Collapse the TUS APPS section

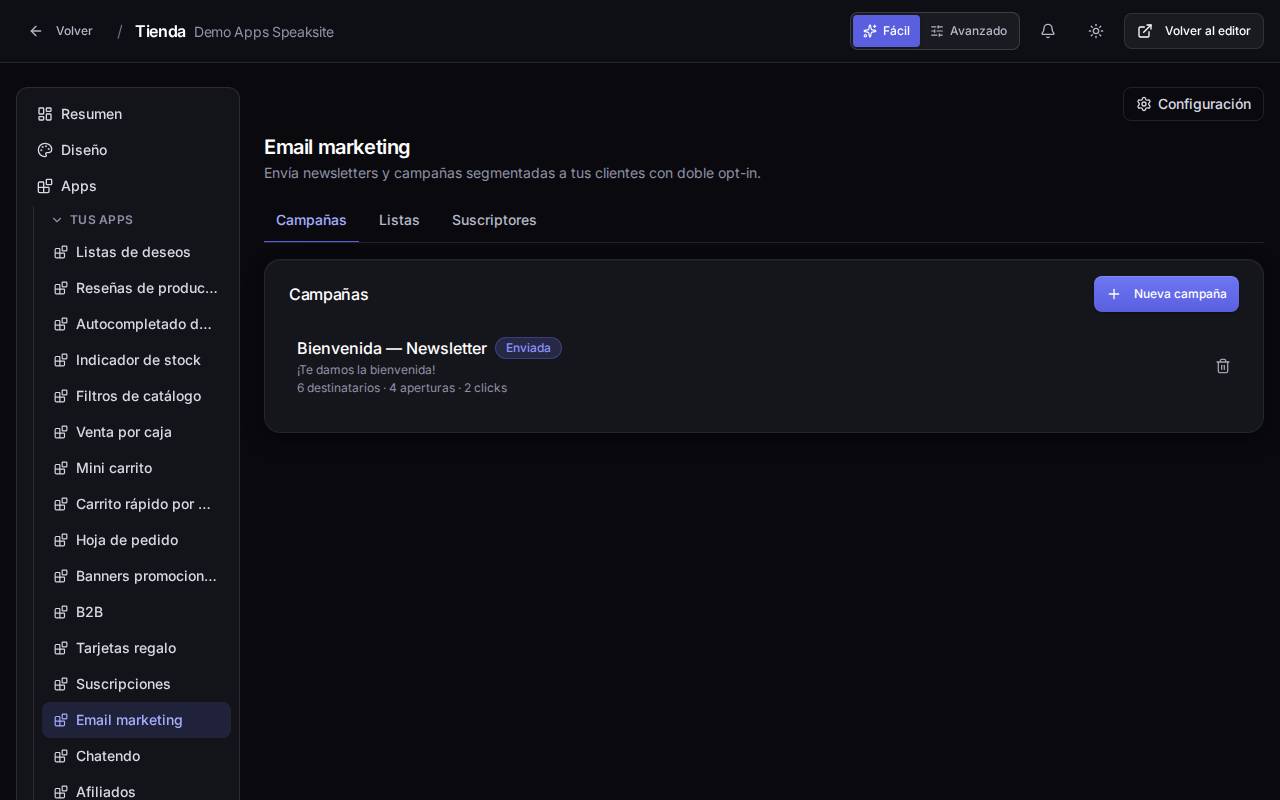click(x=92, y=220)
